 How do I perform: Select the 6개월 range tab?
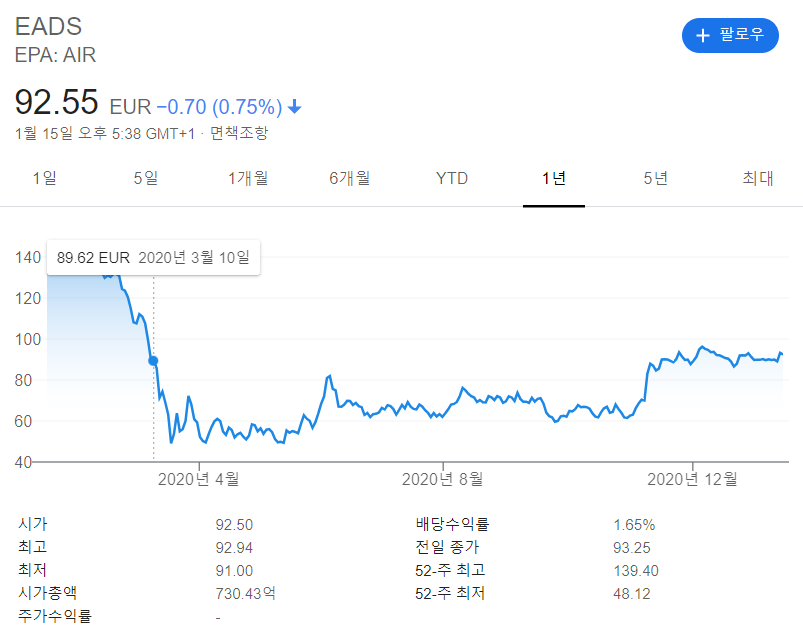(349, 178)
